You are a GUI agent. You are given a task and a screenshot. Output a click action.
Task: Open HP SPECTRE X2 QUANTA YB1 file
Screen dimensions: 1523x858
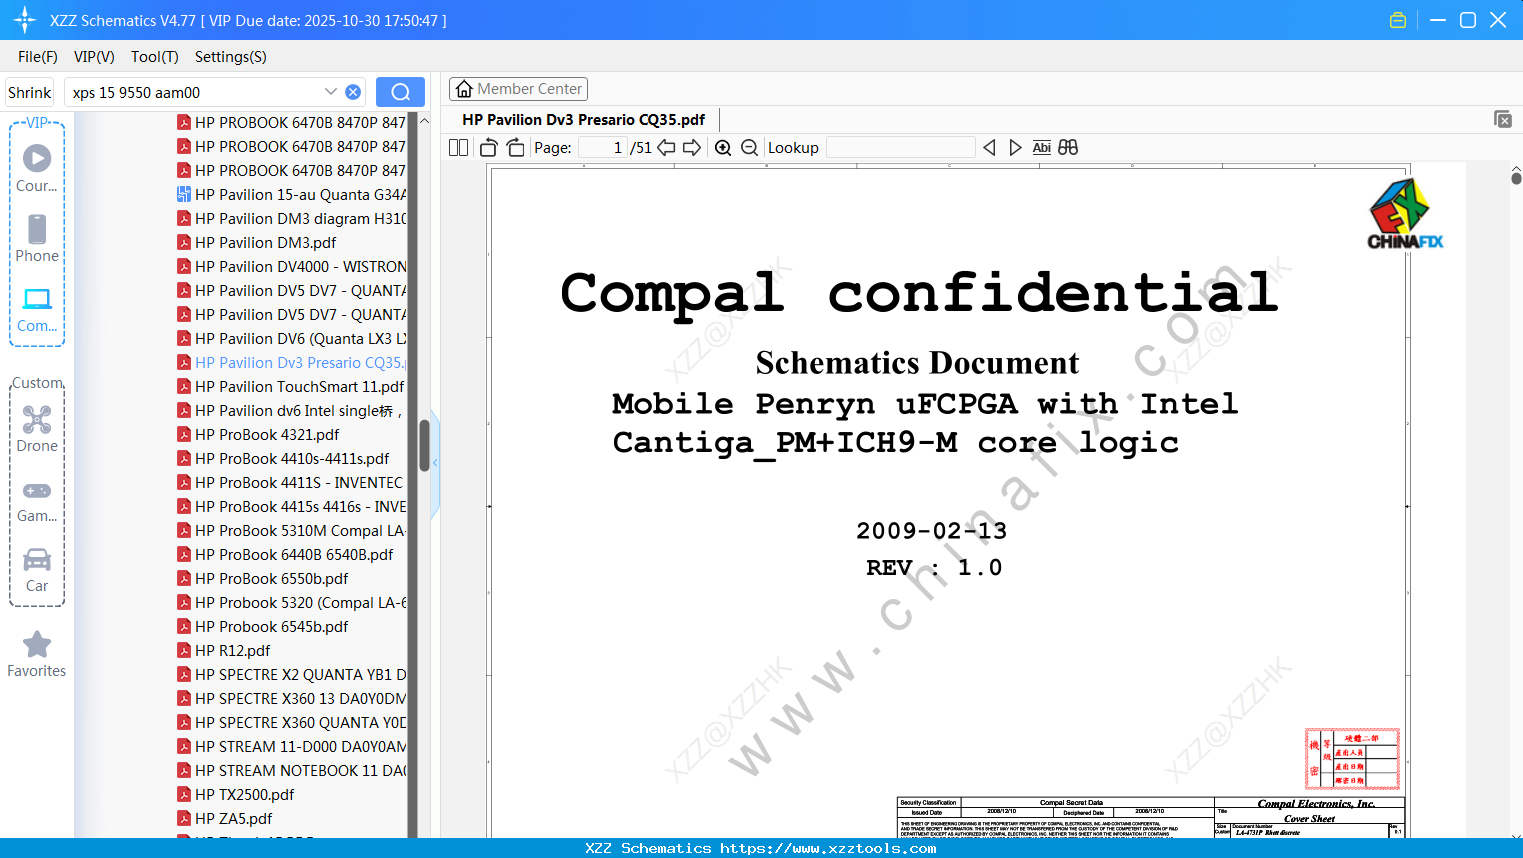292,675
